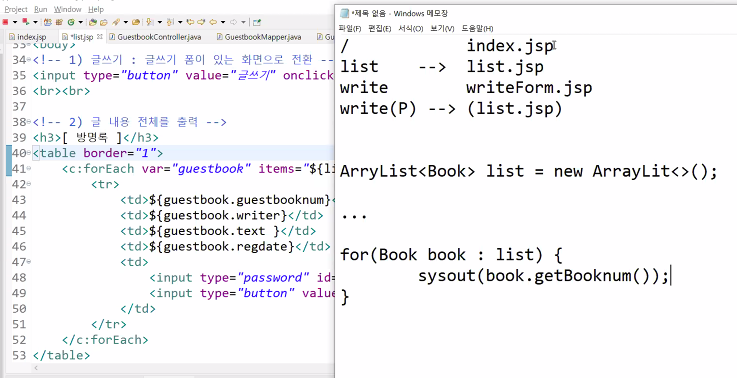Click the yellow Back navigation arrow
The width and height of the screenshot is (737, 378).
point(213,22)
